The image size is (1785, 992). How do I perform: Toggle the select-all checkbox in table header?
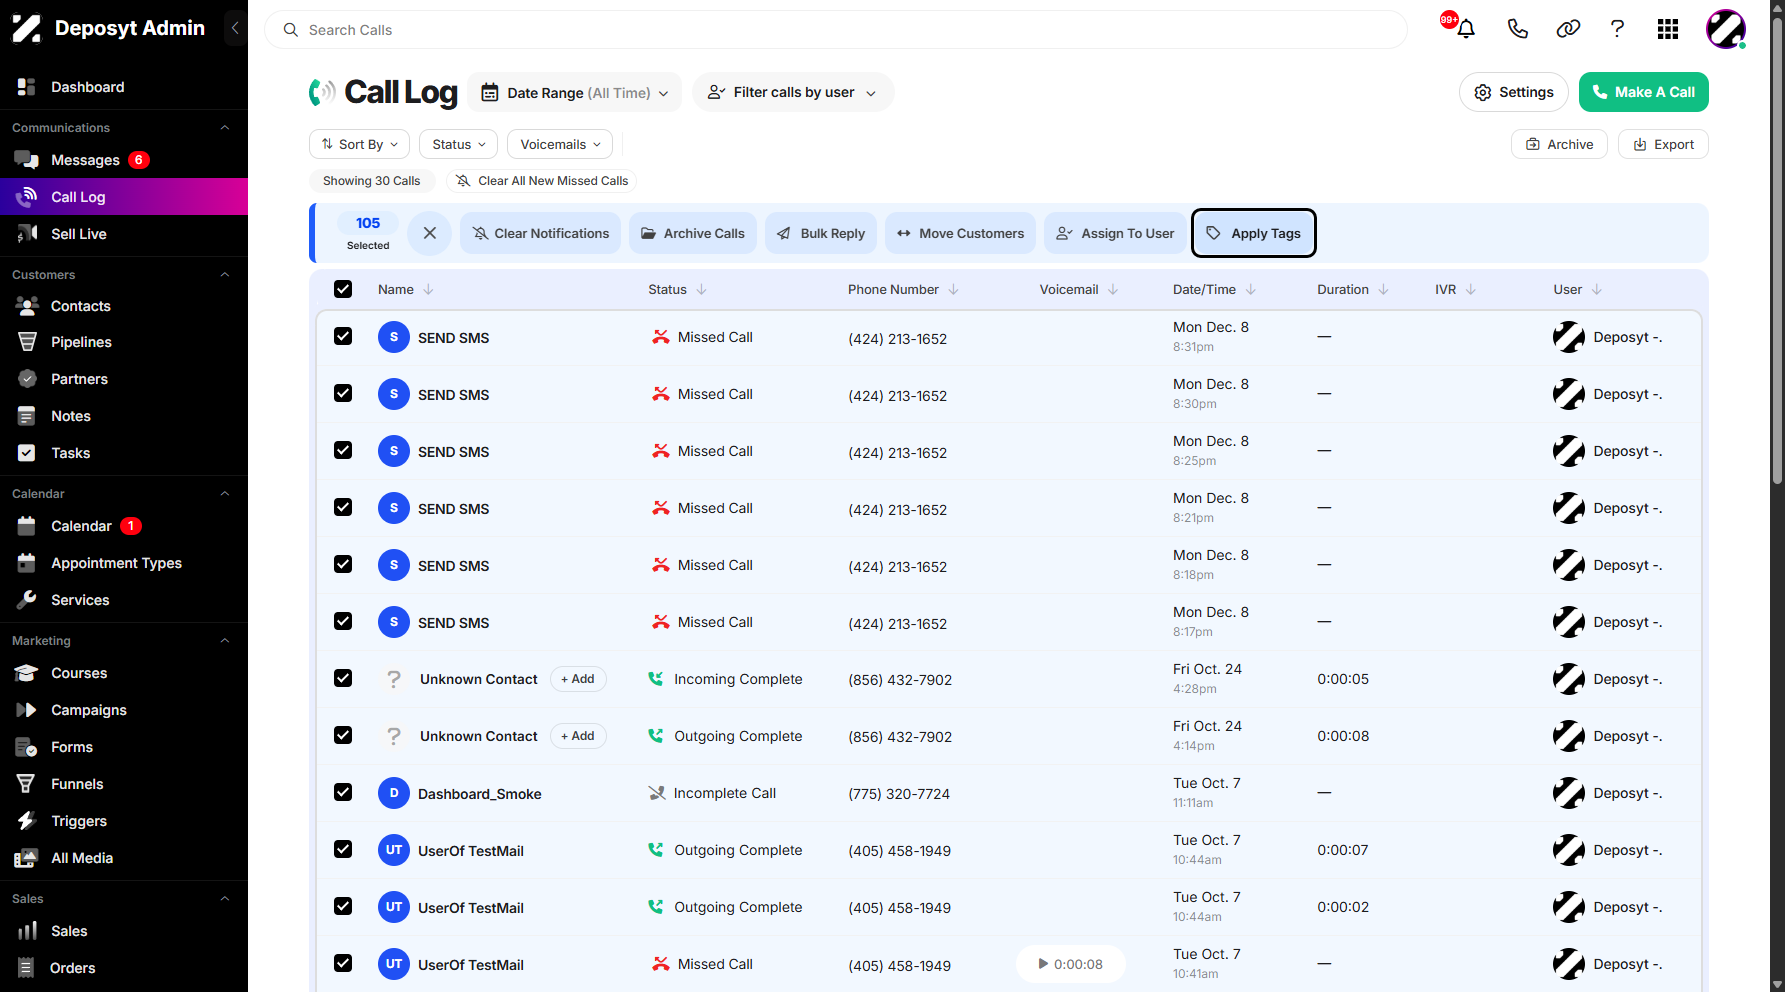343,289
